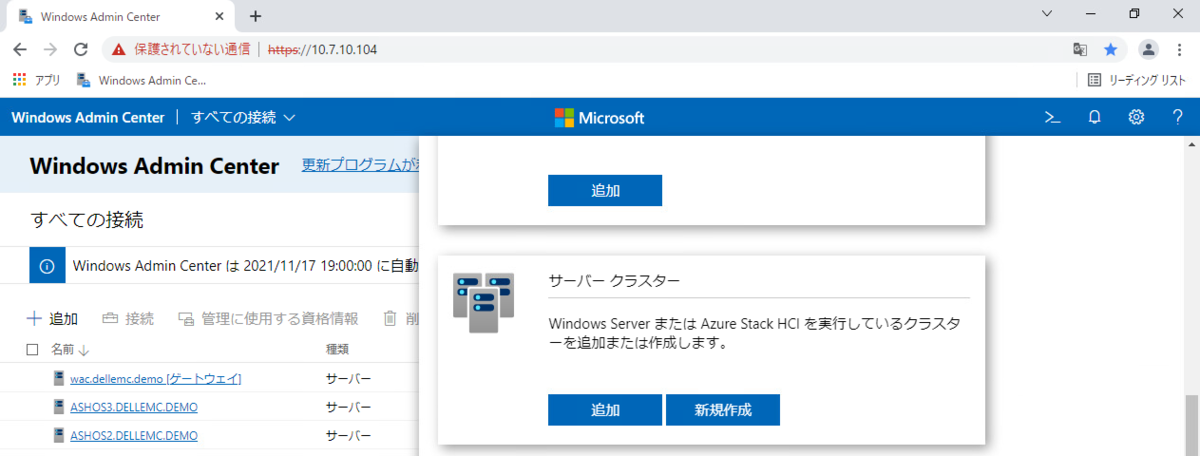Click the server icon next to ASHOS2.DELLEMC.DEMO
The height and width of the screenshot is (456, 1200).
pos(59,435)
